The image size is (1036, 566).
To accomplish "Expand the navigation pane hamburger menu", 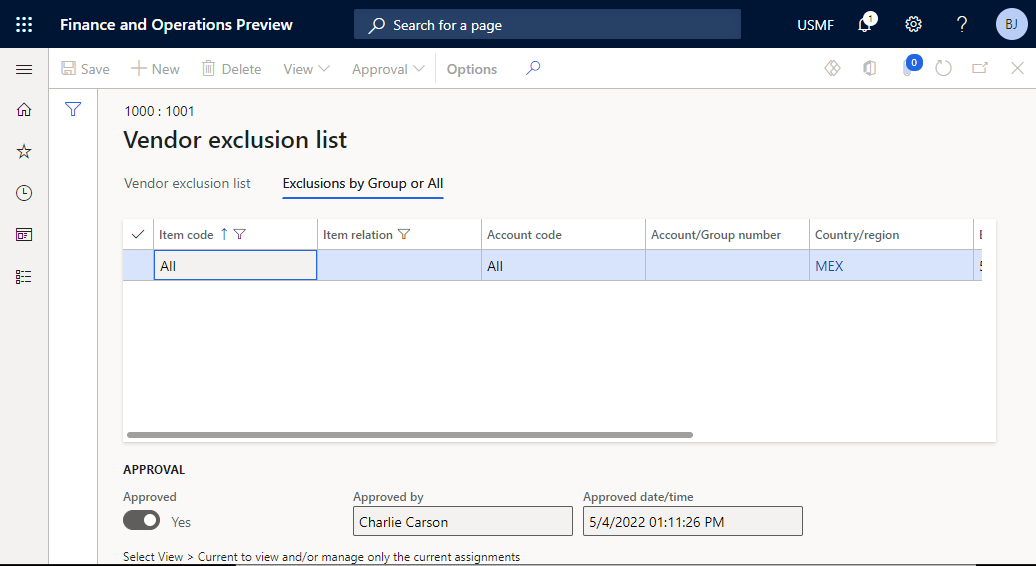I will tap(24, 69).
